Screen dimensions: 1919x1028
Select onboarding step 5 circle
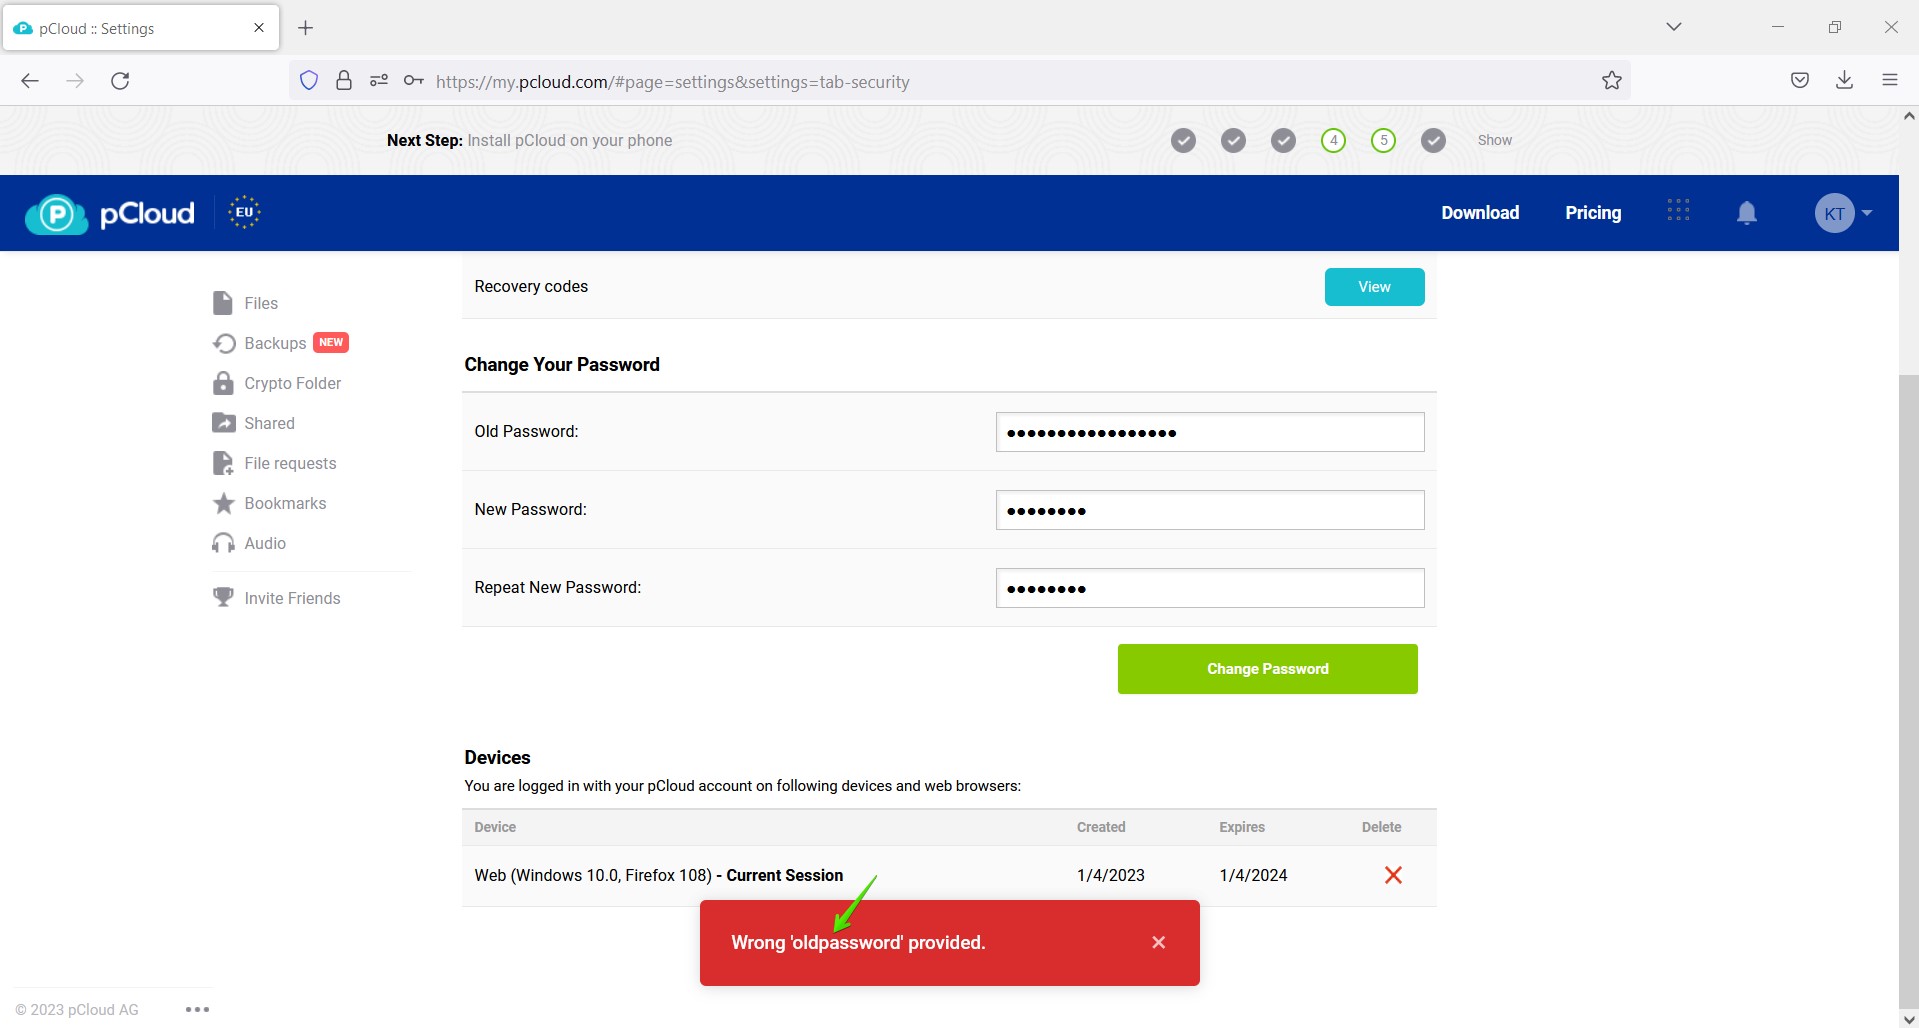pos(1383,140)
